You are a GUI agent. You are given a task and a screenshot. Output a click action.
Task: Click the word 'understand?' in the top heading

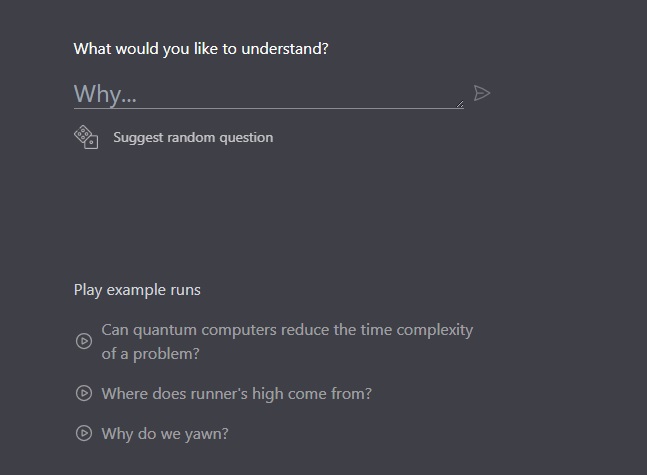284,48
